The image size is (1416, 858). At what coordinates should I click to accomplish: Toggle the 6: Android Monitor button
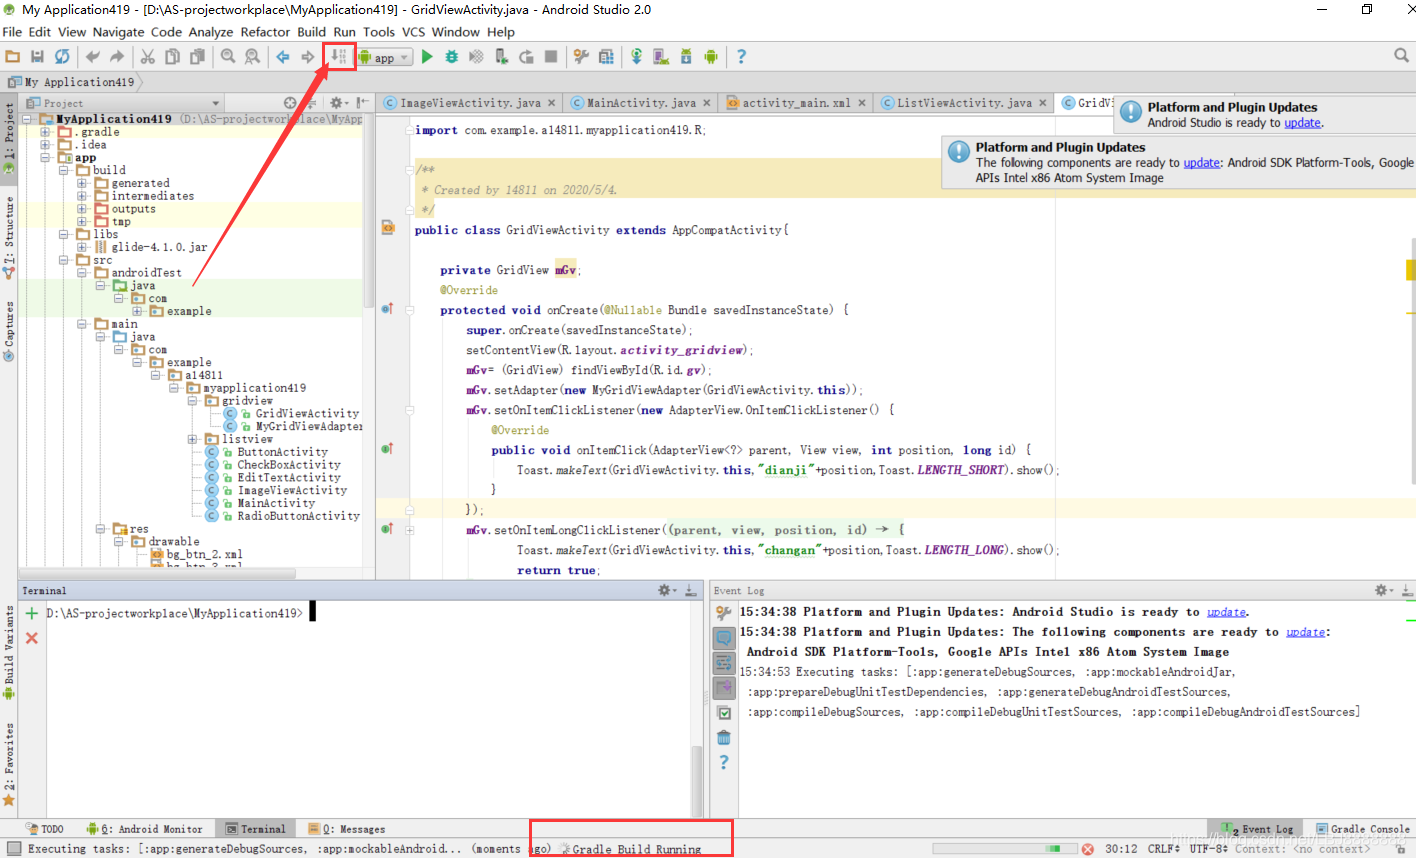pos(144,829)
